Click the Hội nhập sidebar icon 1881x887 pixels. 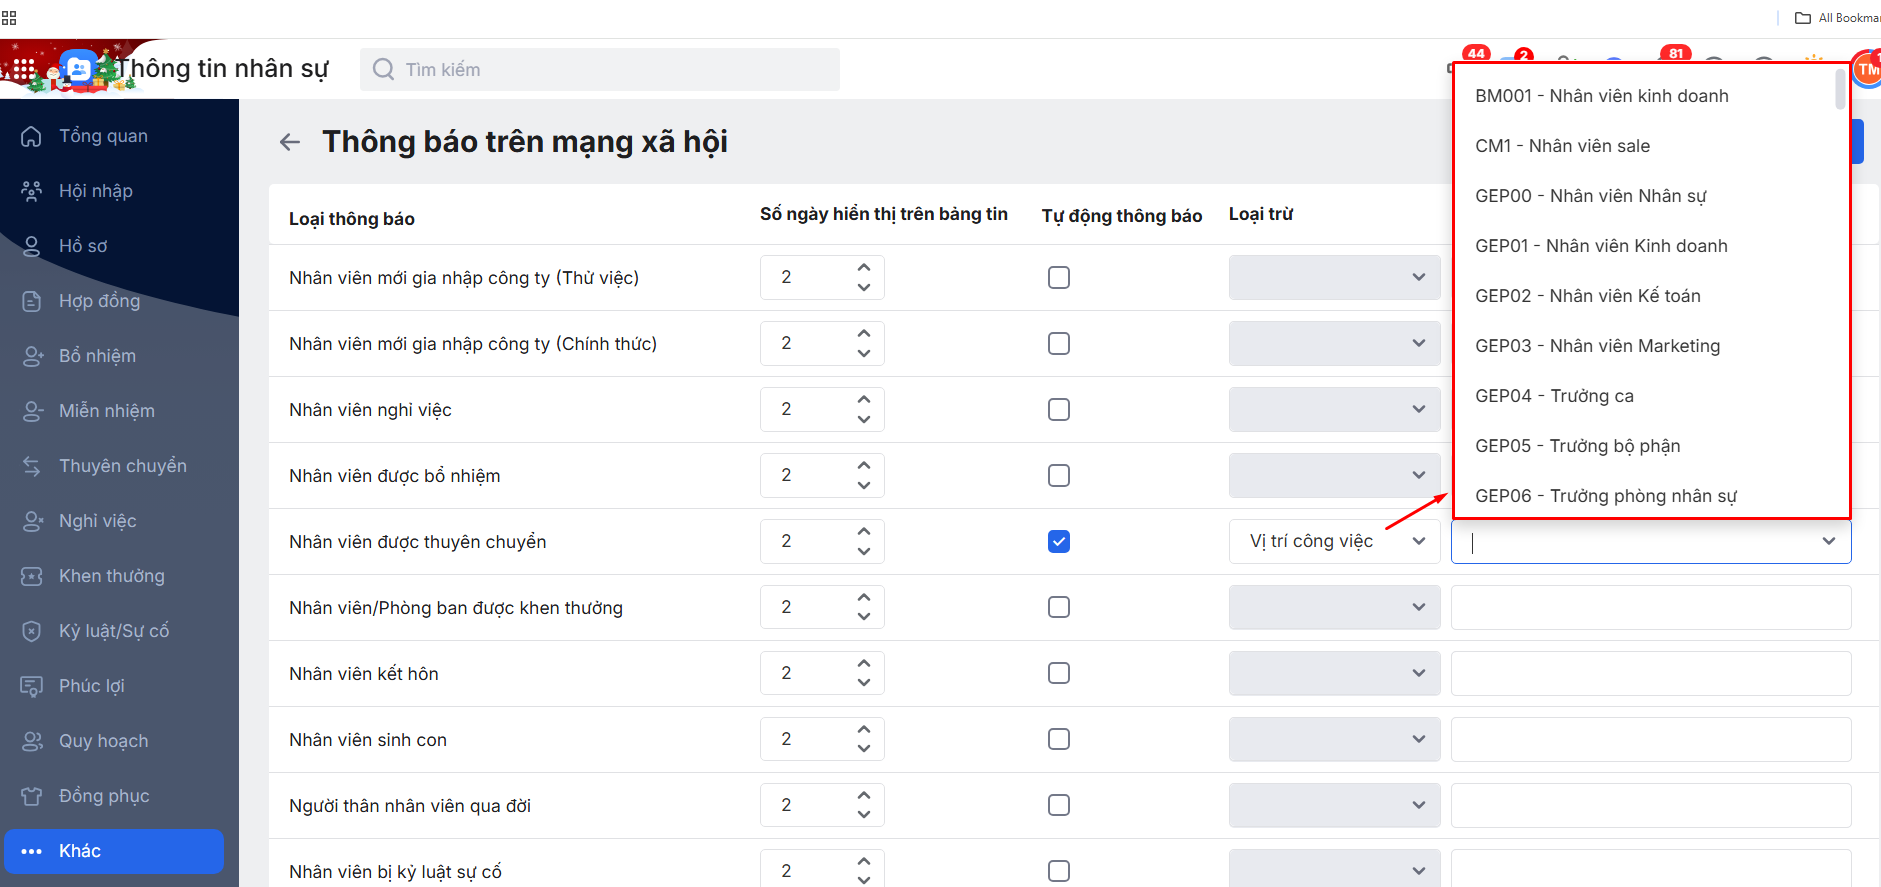[32, 191]
